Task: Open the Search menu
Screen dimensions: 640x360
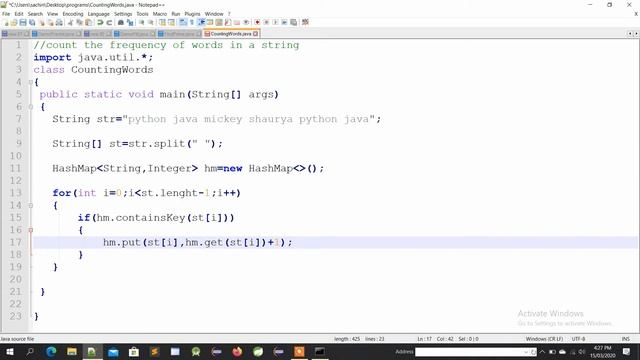Action: tap(35, 14)
